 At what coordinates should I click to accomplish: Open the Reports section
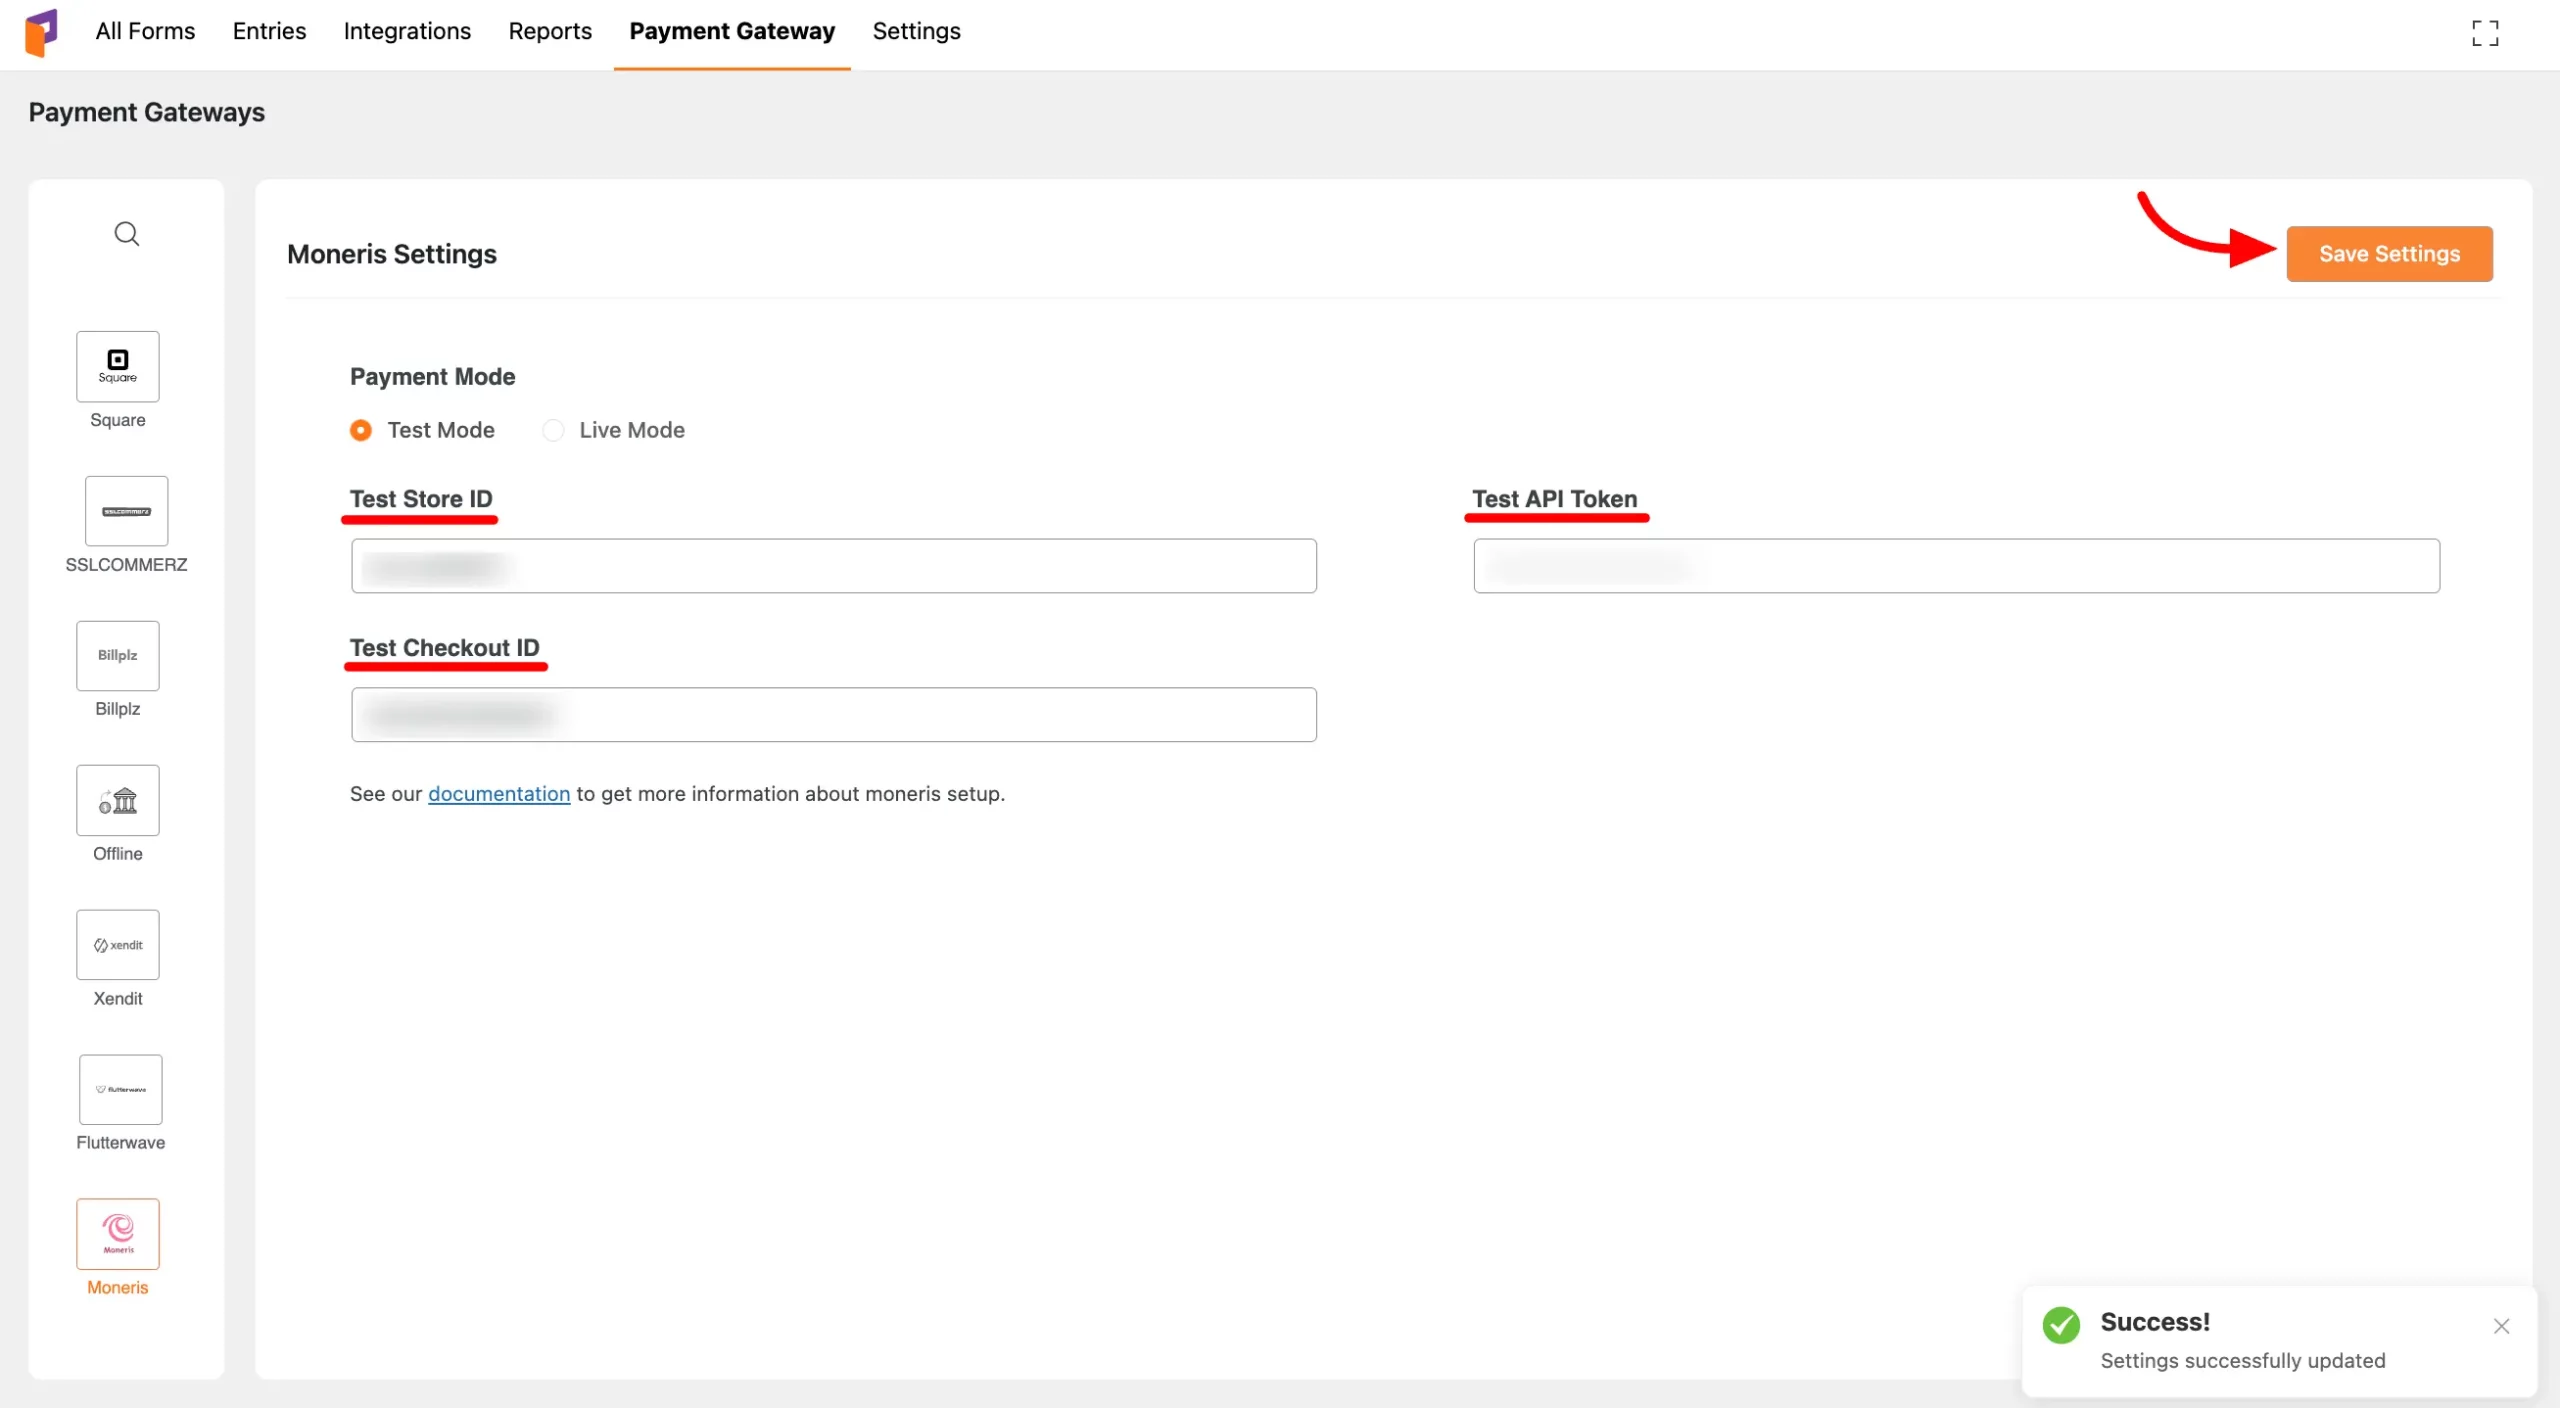[x=550, y=31]
